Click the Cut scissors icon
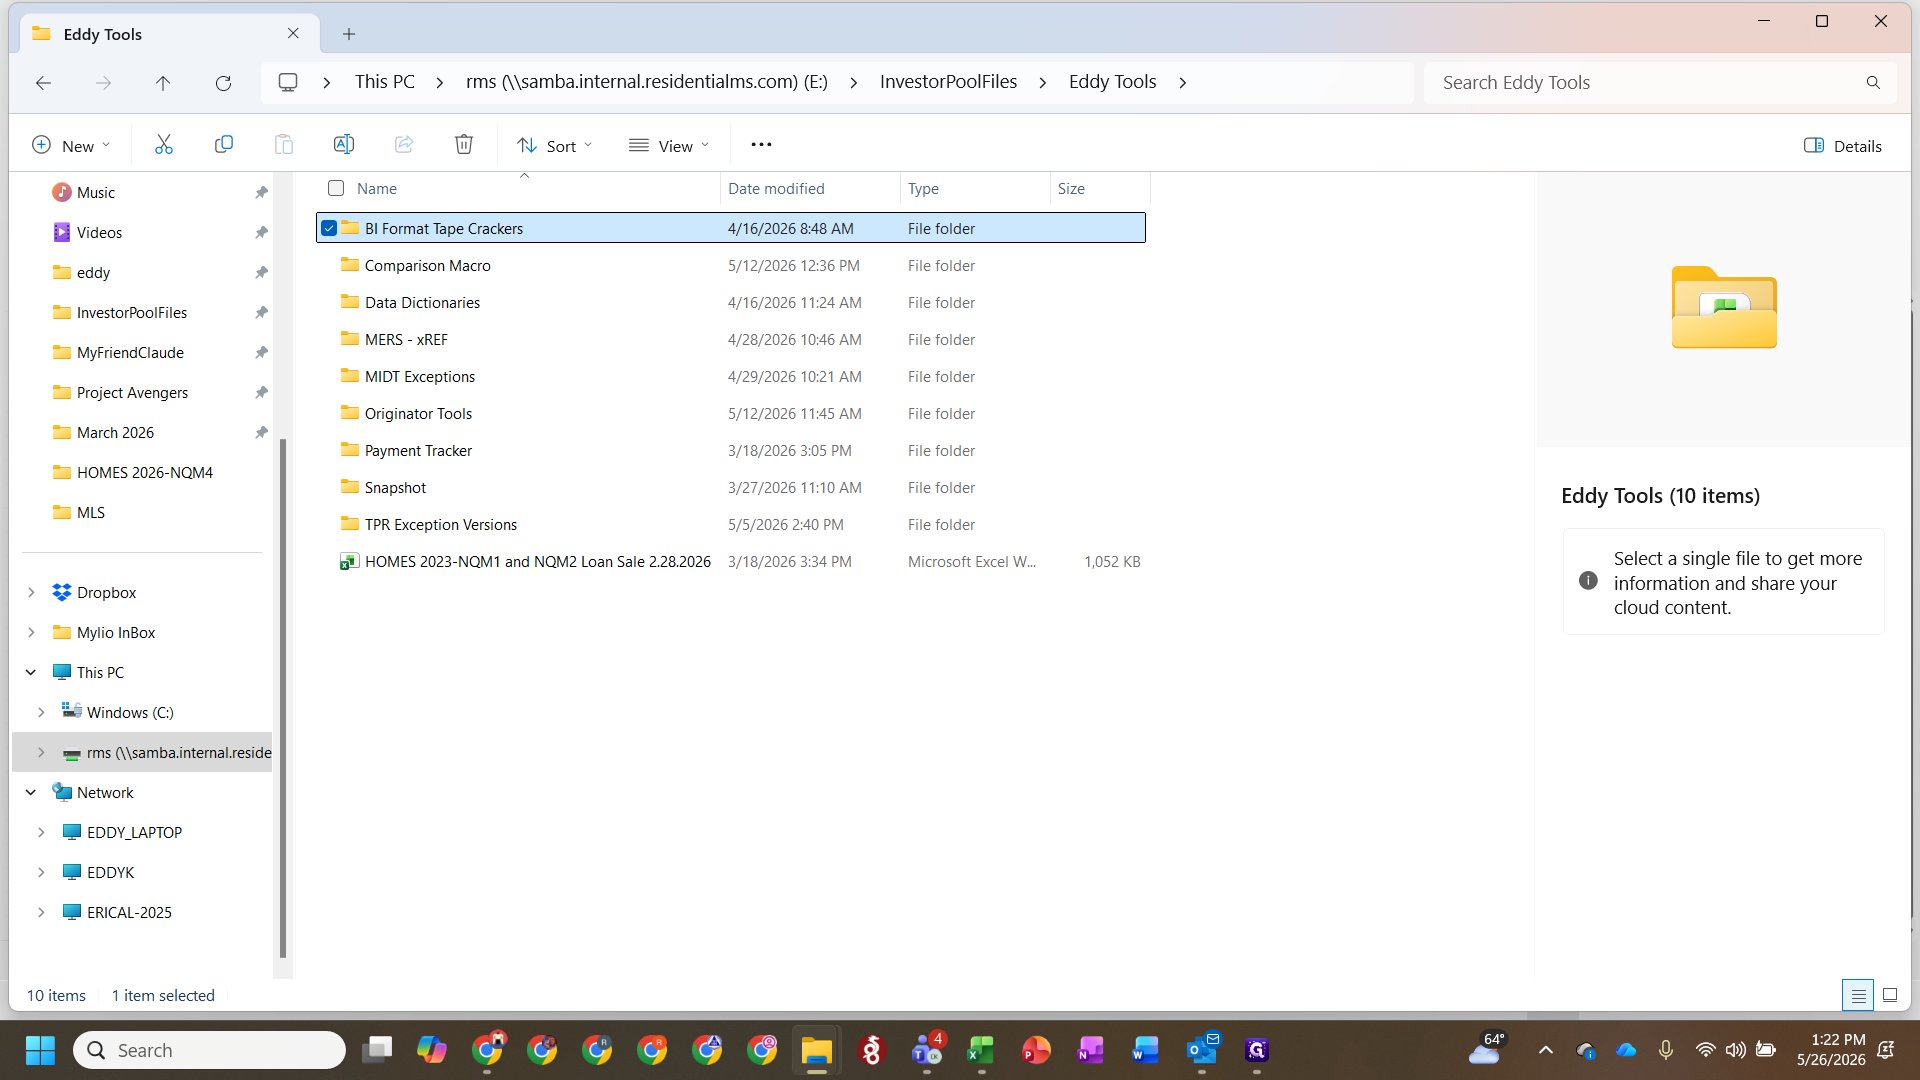The image size is (1920, 1080). 164,145
